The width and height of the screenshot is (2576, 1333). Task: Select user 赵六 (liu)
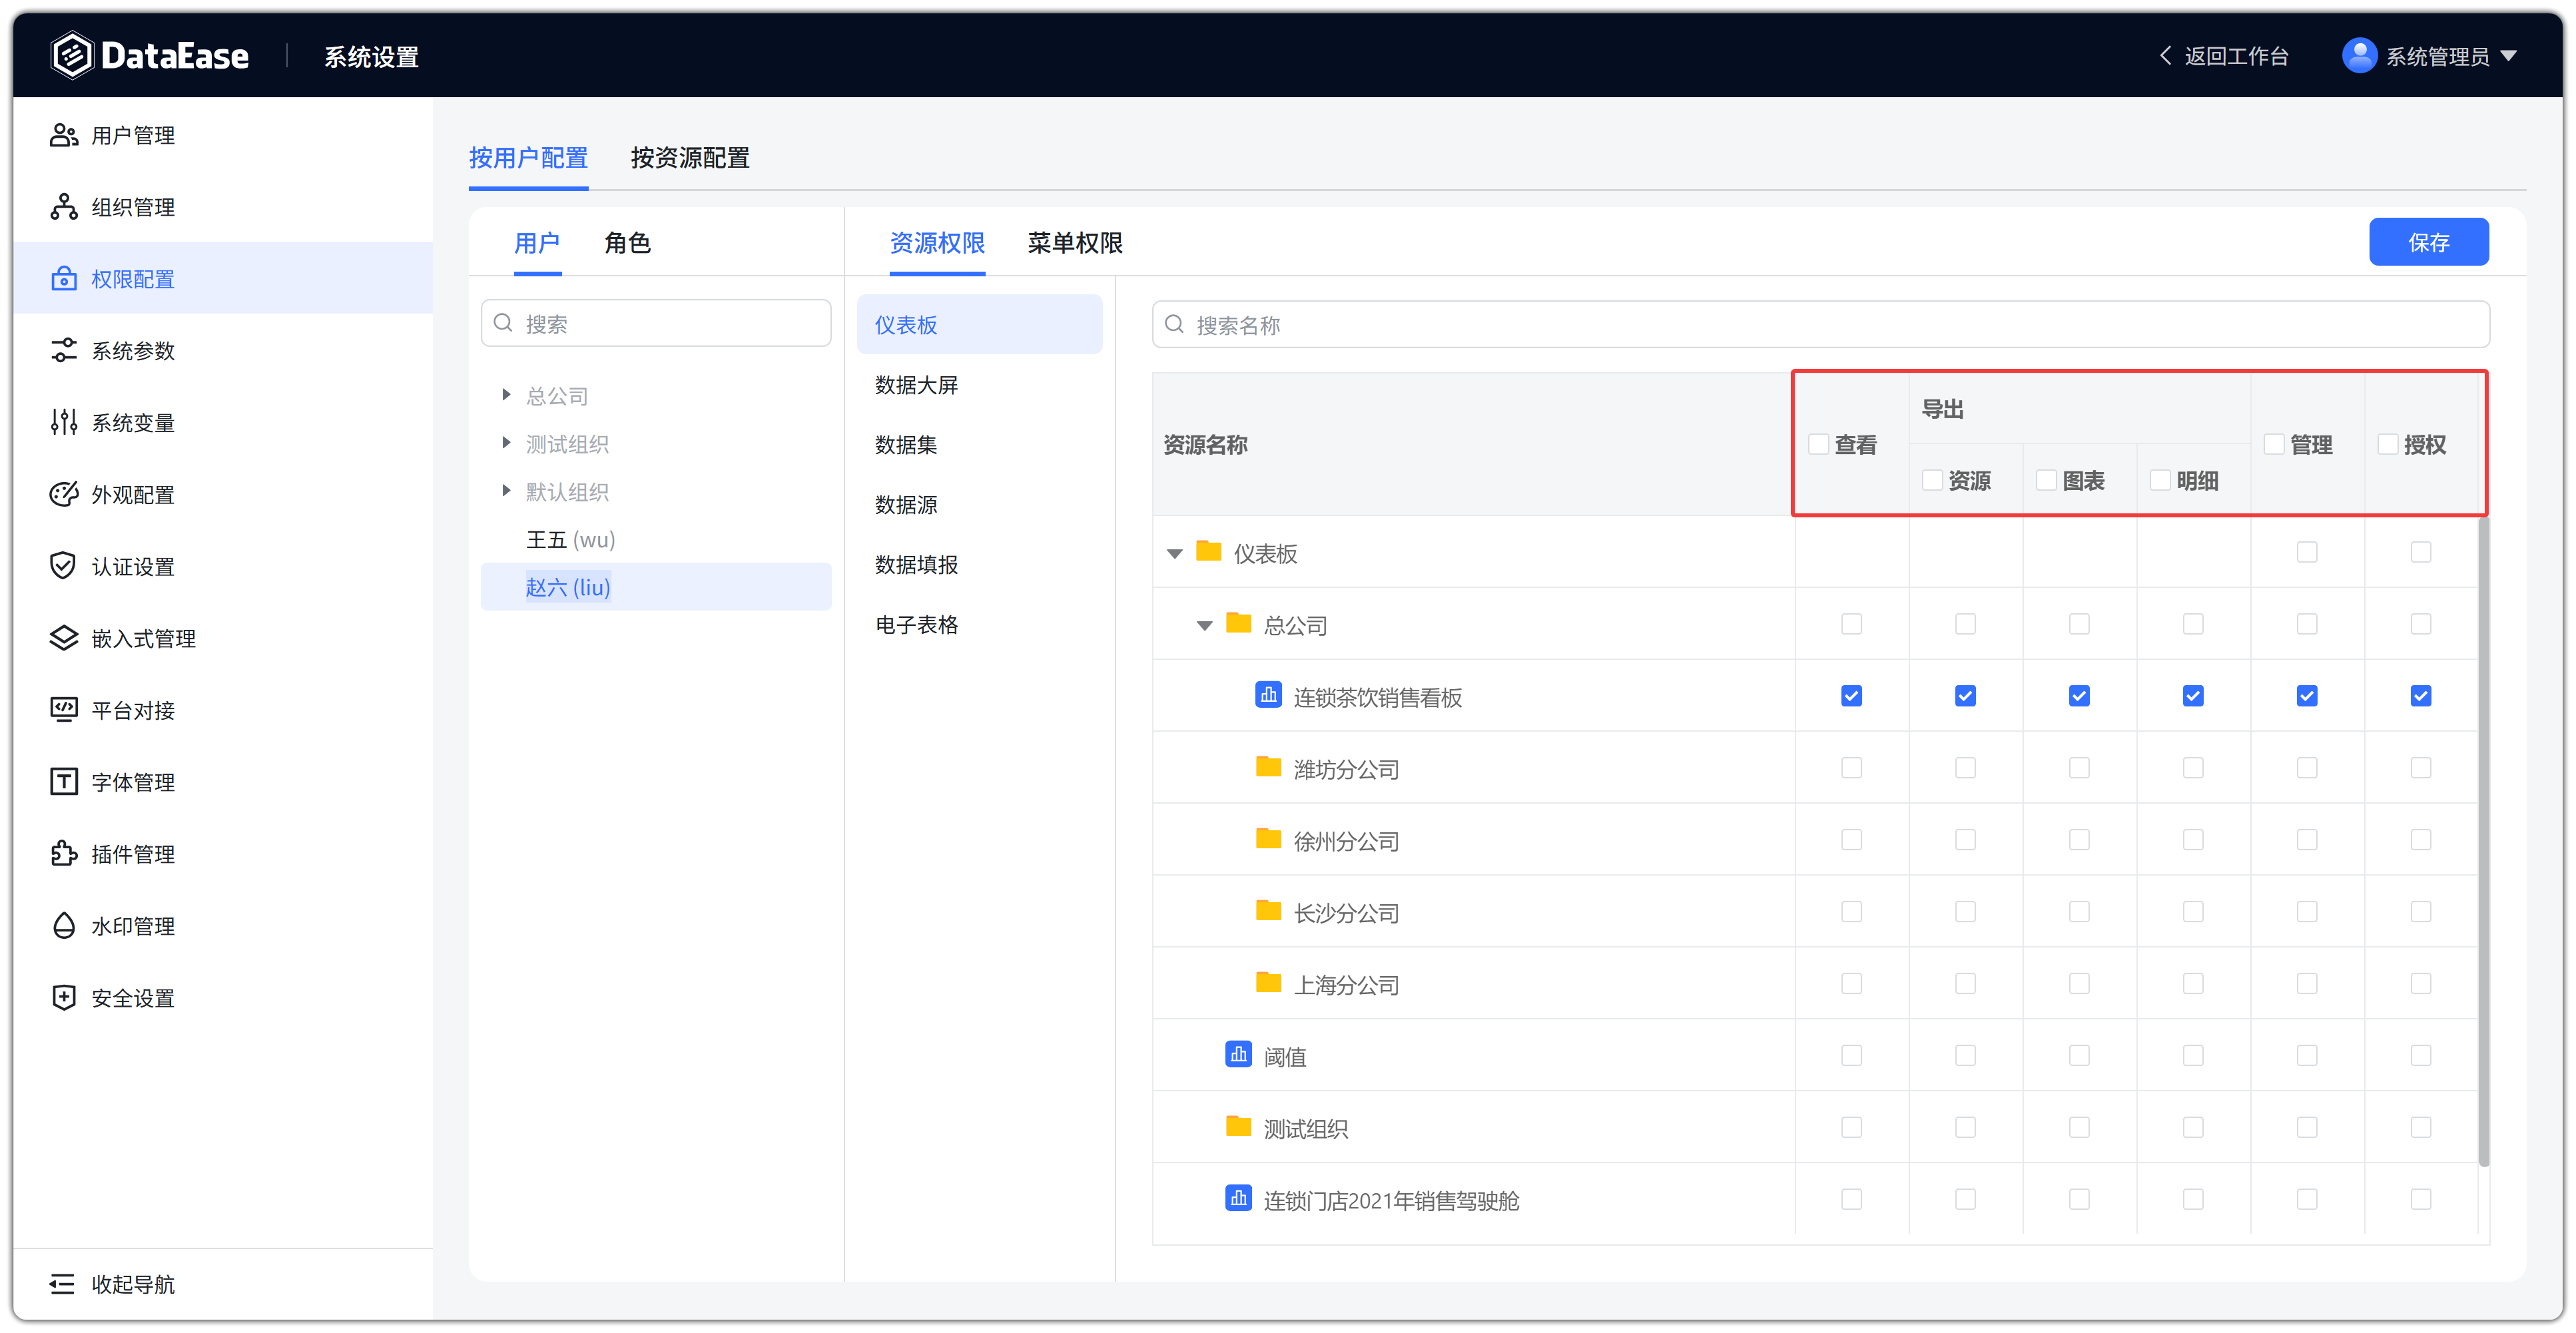(656, 587)
